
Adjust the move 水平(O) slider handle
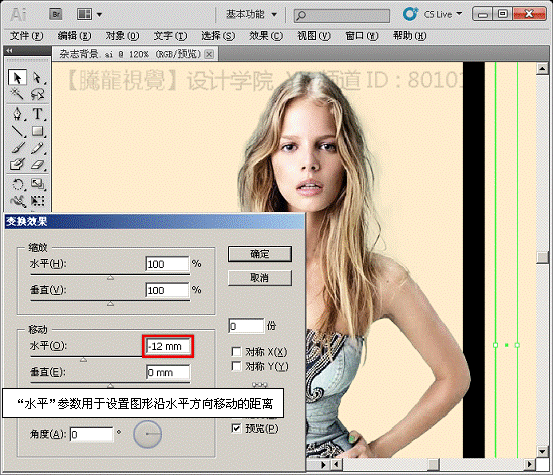click(x=83, y=360)
